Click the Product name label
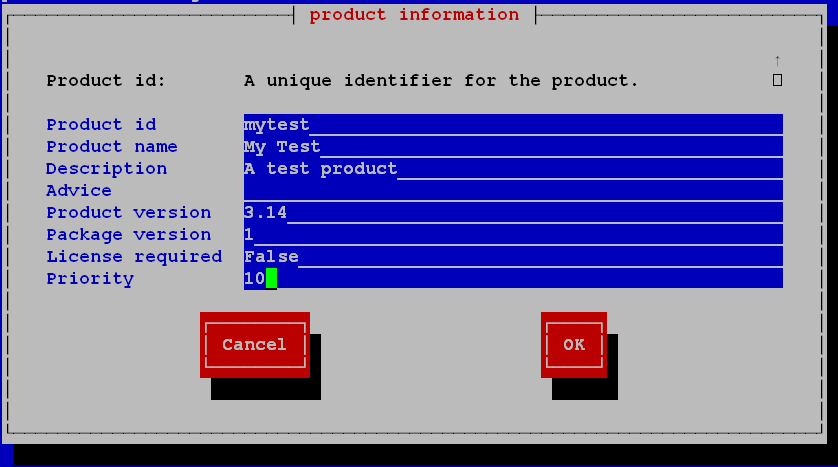Screen dimensions: 838x467 (x=112, y=146)
